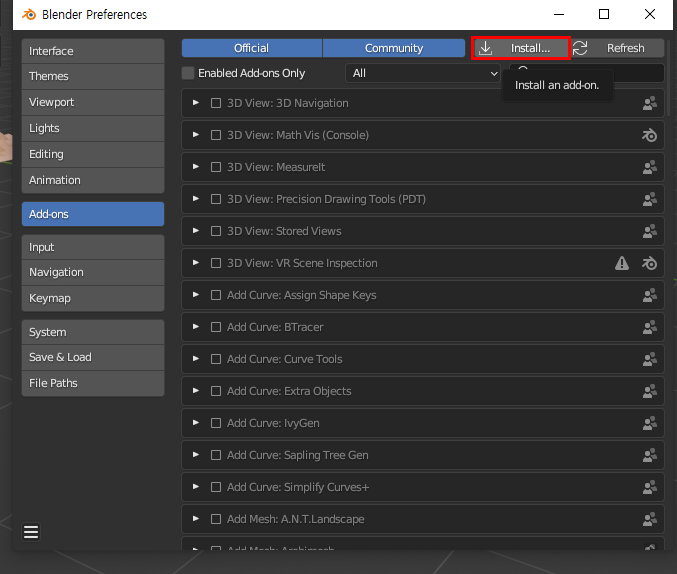677x574 pixels.
Task: Open the Viewport preferences section
Action: [93, 102]
